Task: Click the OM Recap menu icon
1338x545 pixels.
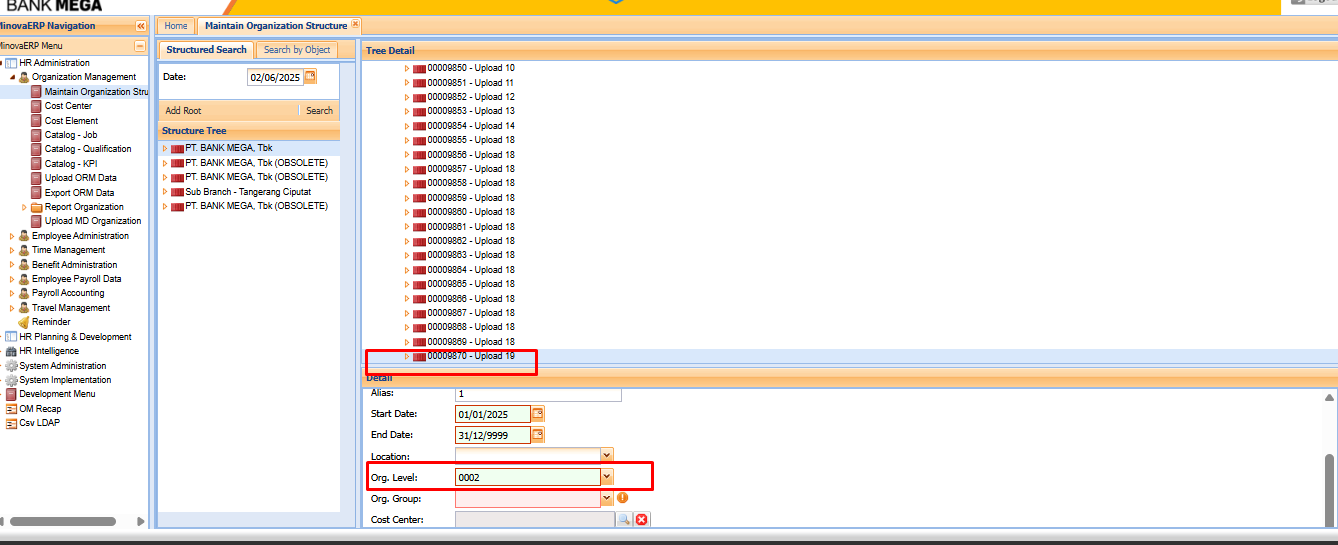Action: (x=11, y=409)
